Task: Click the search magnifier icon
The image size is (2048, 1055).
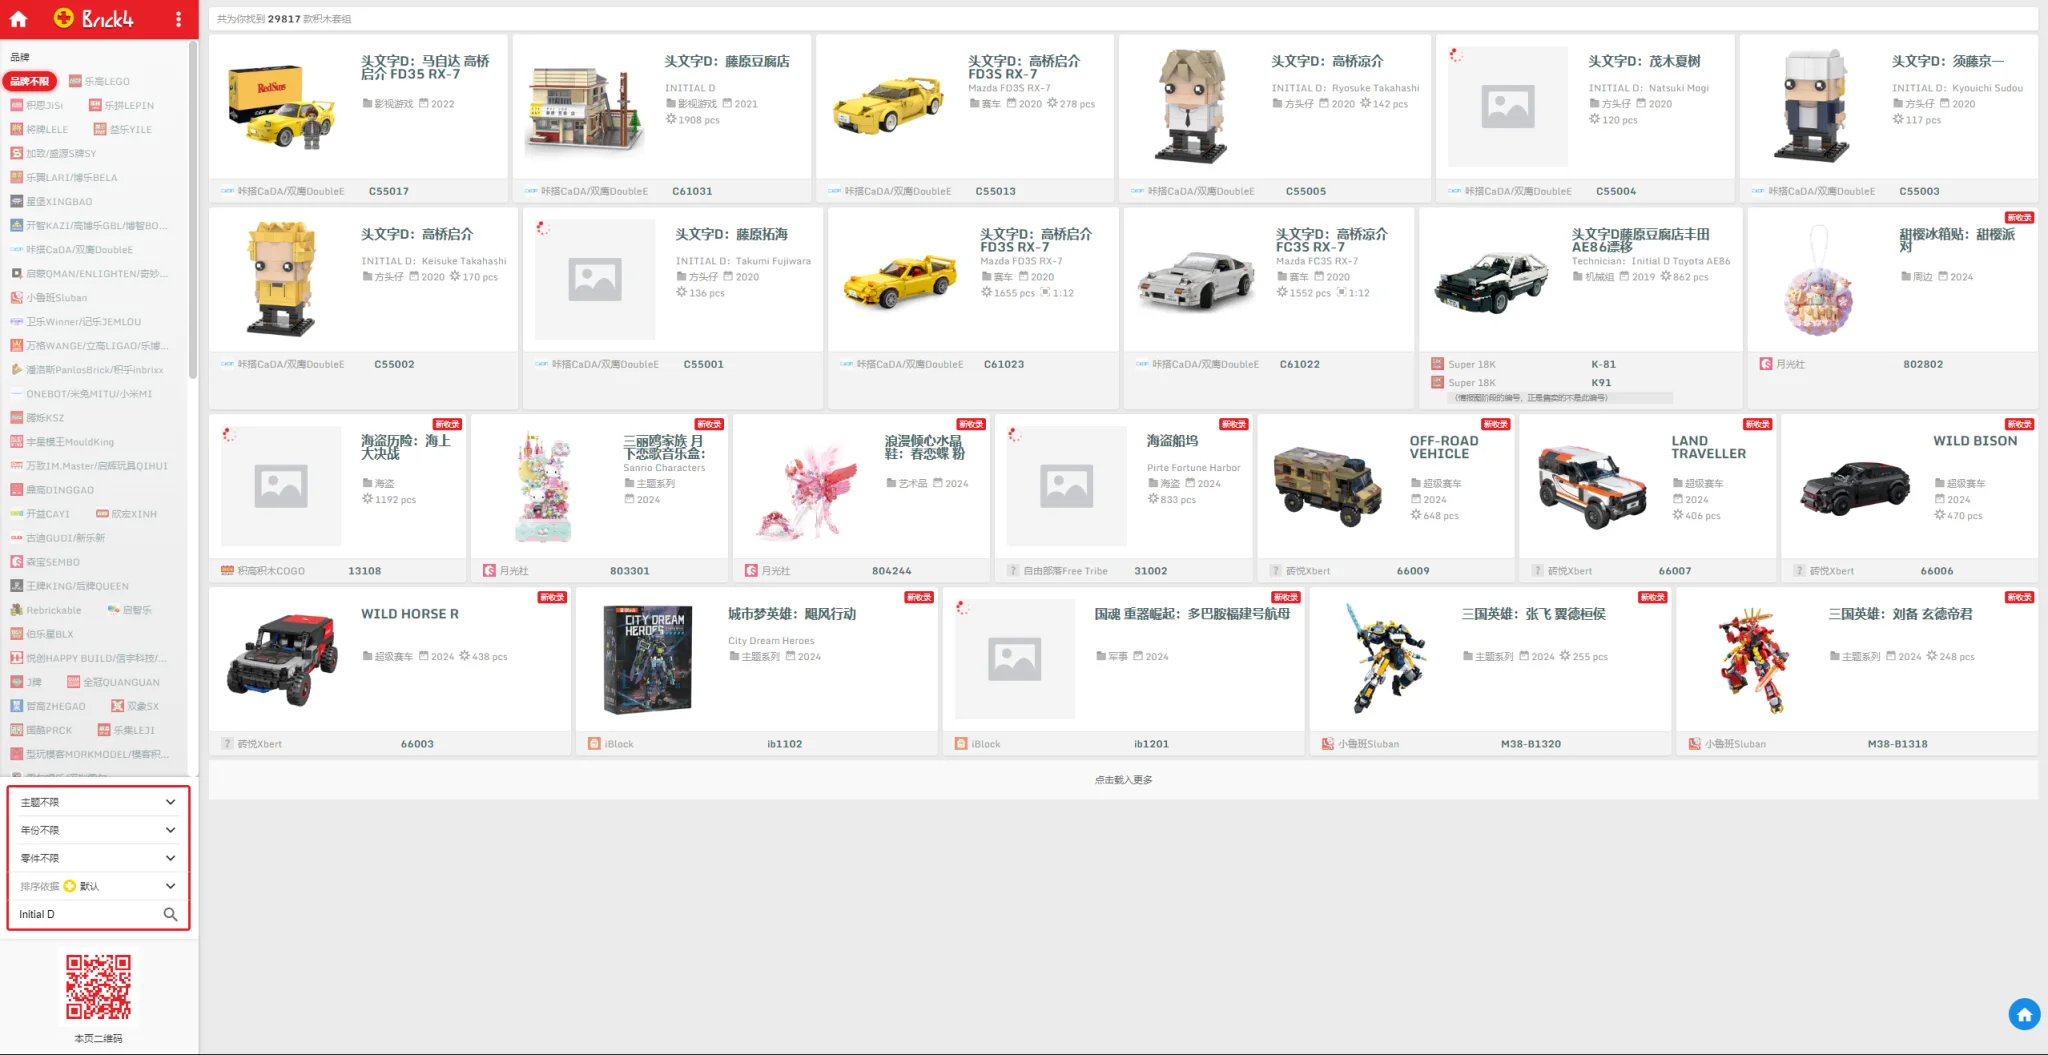Action: (x=170, y=914)
